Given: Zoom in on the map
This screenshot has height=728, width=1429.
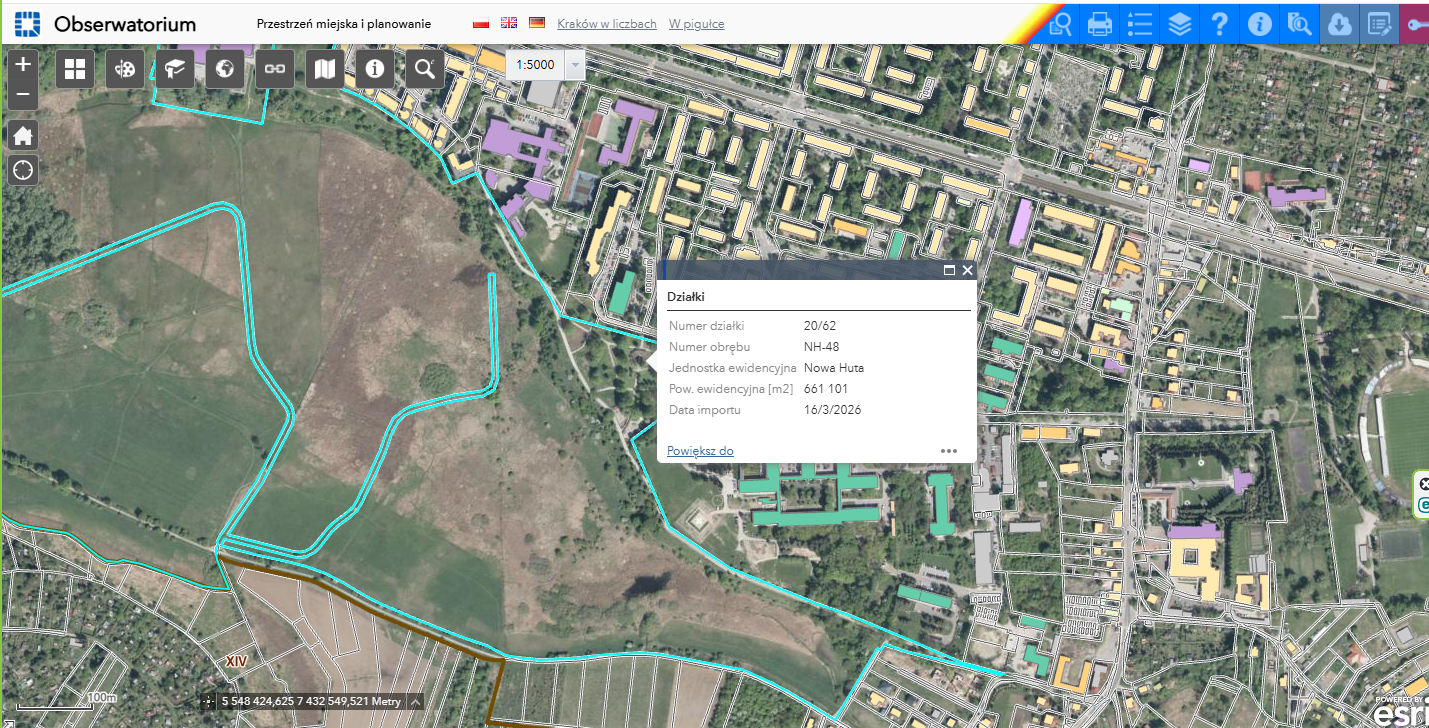Looking at the screenshot, I should click(23, 64).
